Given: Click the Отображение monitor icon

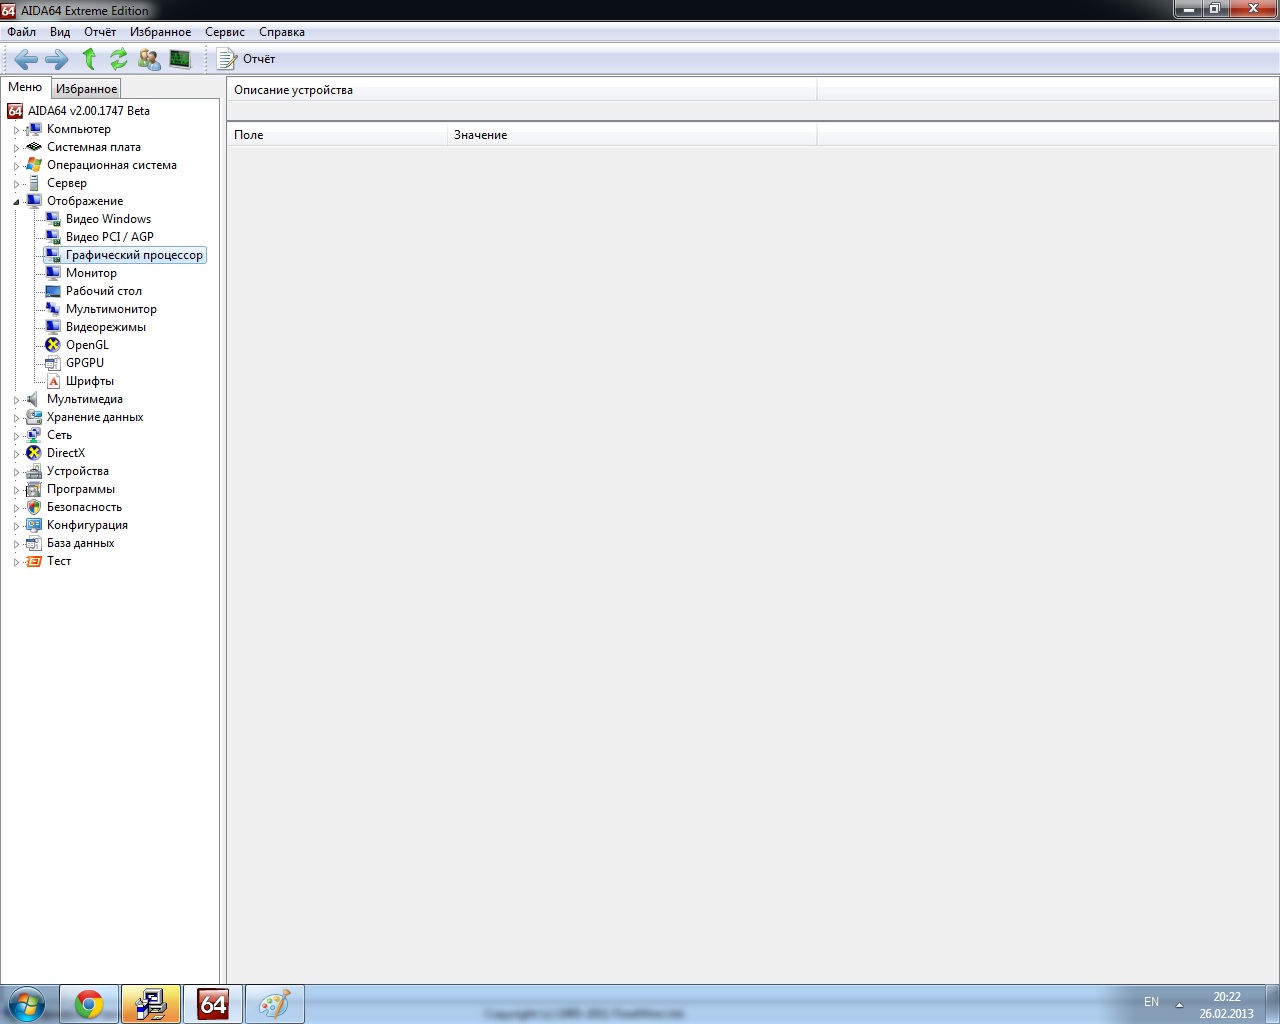Looking at the screenshot, I should point(34,201).
